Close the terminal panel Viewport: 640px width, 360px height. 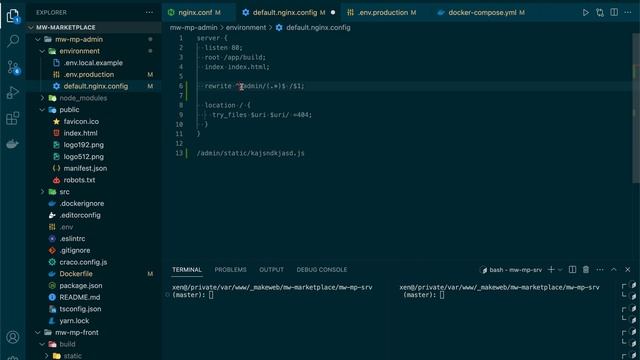pyautogui.click(x=627, y=269)
